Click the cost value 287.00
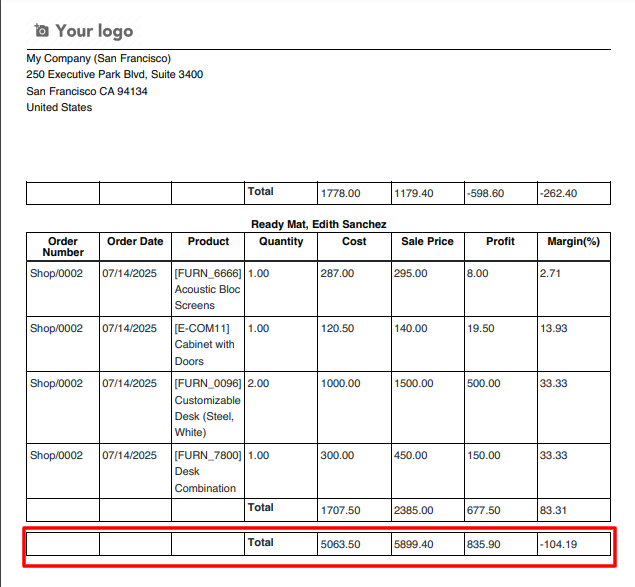Screen dimensions: 635x587 point(337,273)
